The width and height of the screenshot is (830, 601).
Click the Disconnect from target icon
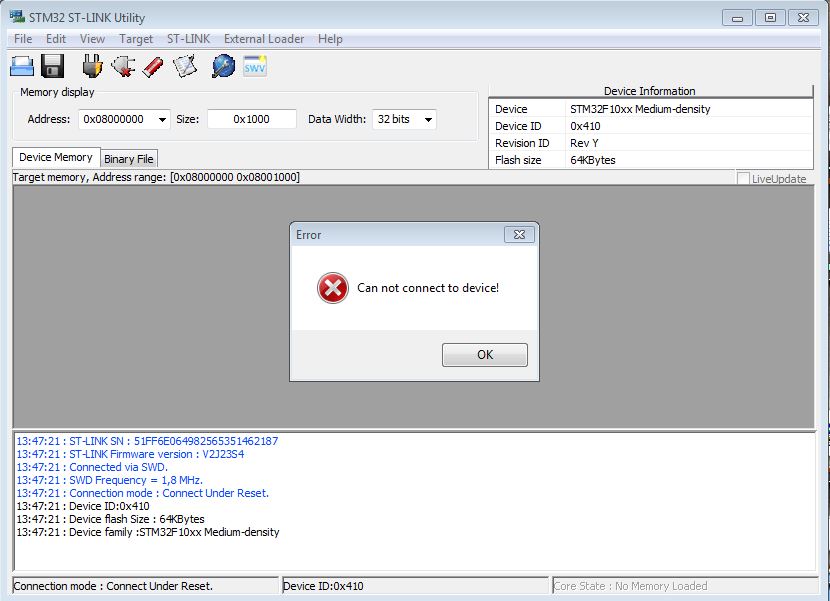123,66
